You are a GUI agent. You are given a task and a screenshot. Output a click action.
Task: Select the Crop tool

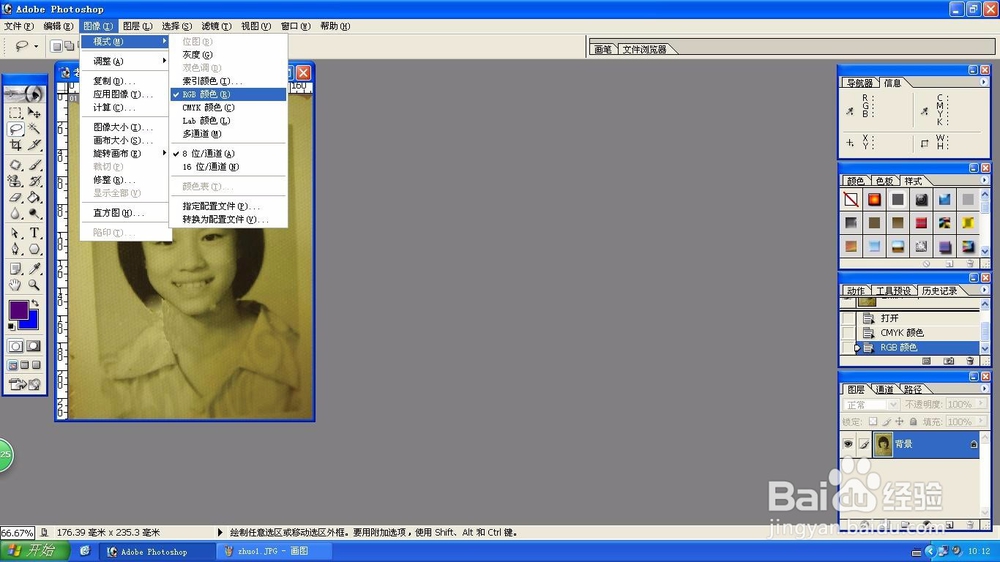[16, 145]
